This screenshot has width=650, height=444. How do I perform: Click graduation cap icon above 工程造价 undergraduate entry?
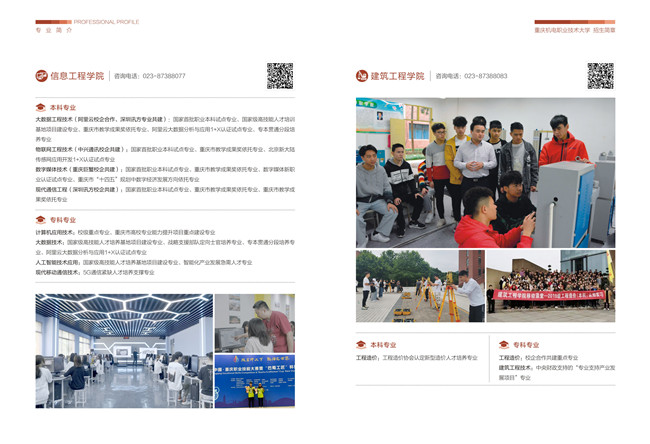click(x=361, y=344)
